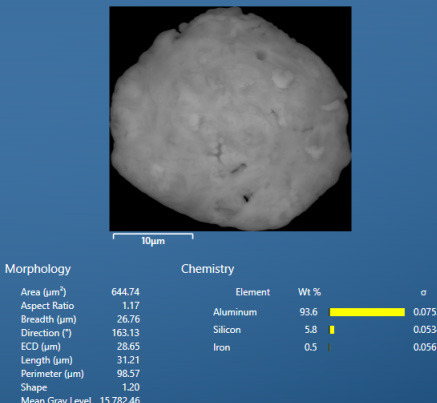
Task: Click the Length (µm) label
Action: click(46, 360)
